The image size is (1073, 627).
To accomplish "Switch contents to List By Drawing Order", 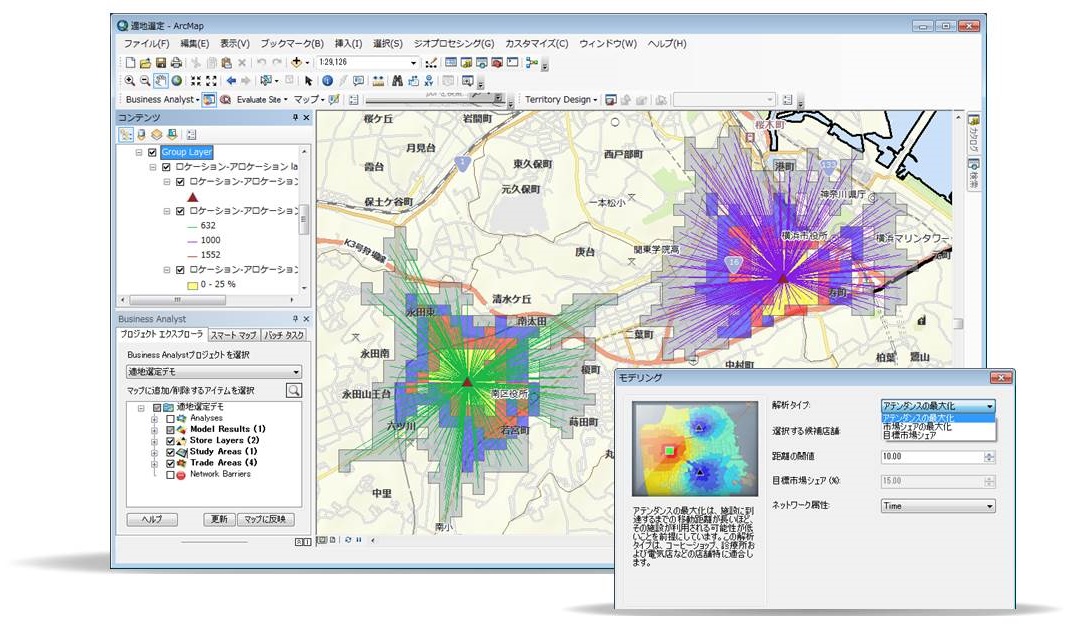I will 127,135.
